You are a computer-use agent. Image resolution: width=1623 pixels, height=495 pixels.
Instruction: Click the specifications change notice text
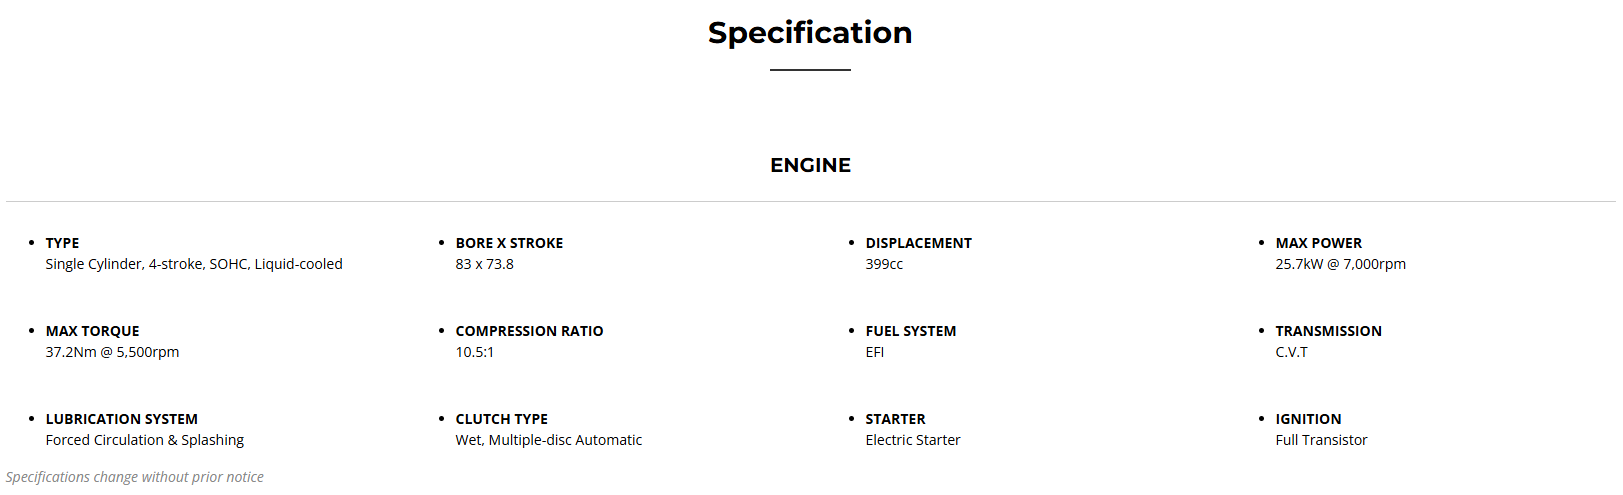(135, 477)
